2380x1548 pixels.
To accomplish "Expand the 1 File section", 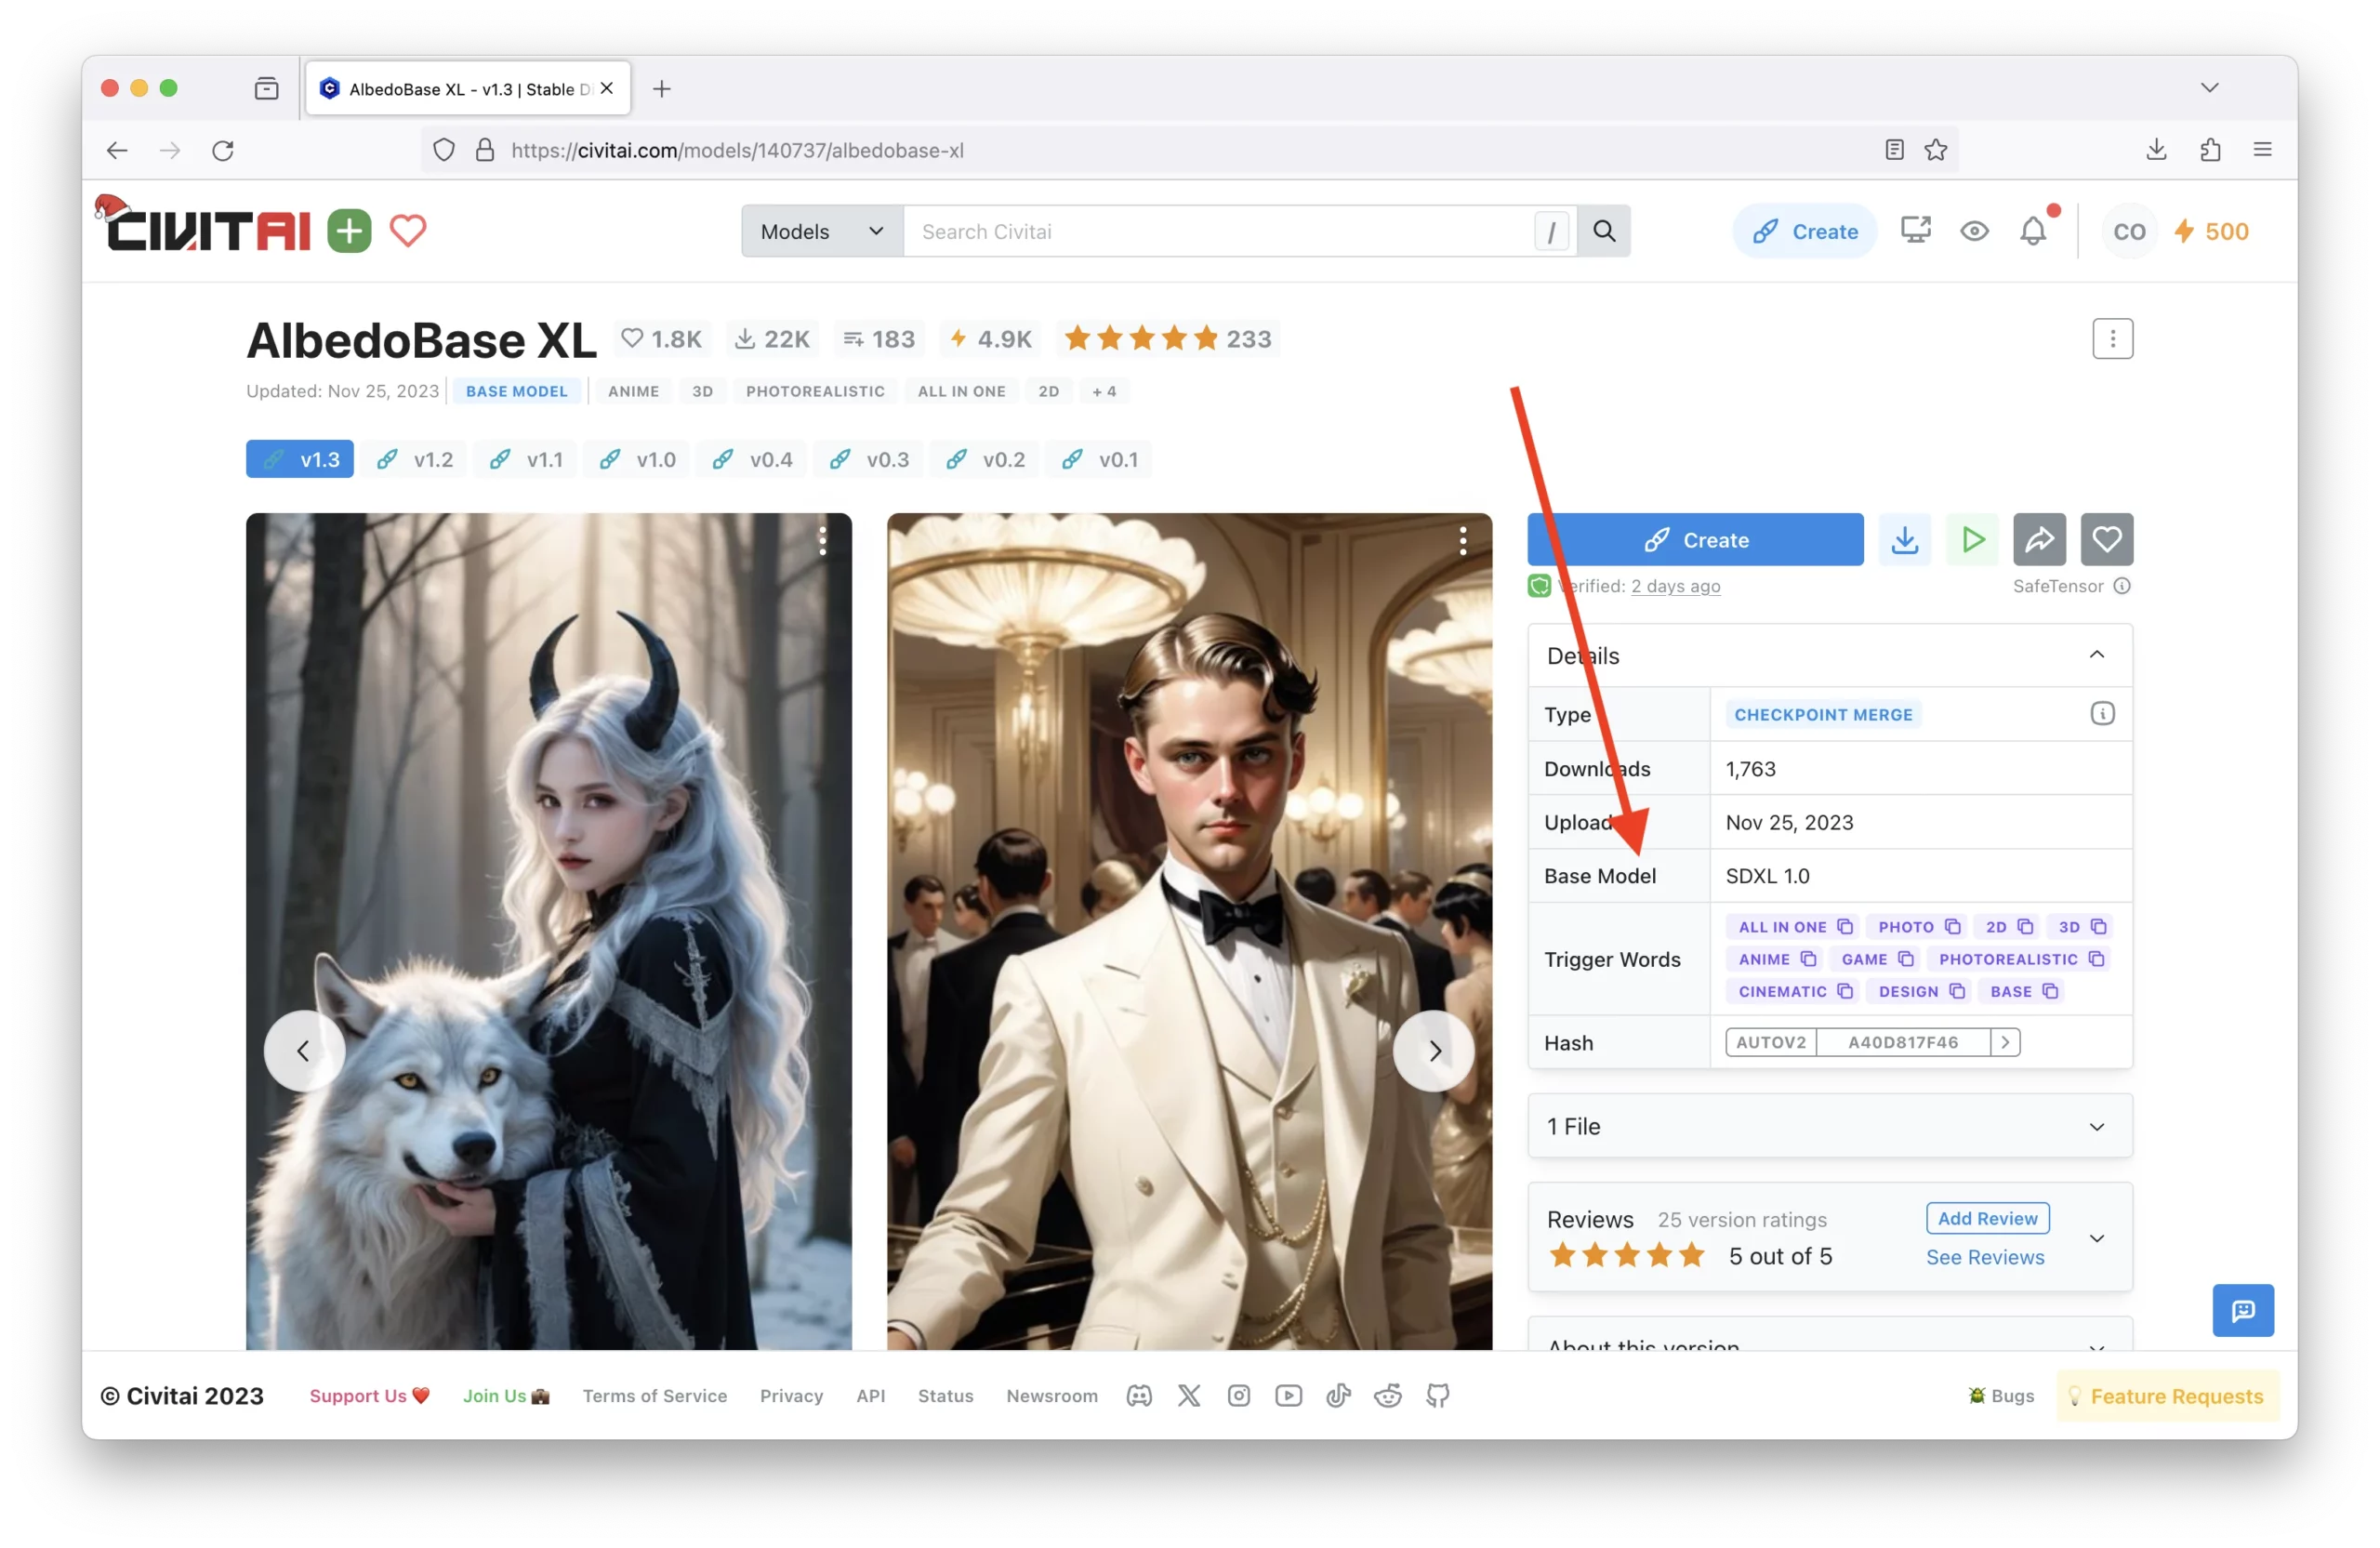I will [1830, 1127].
